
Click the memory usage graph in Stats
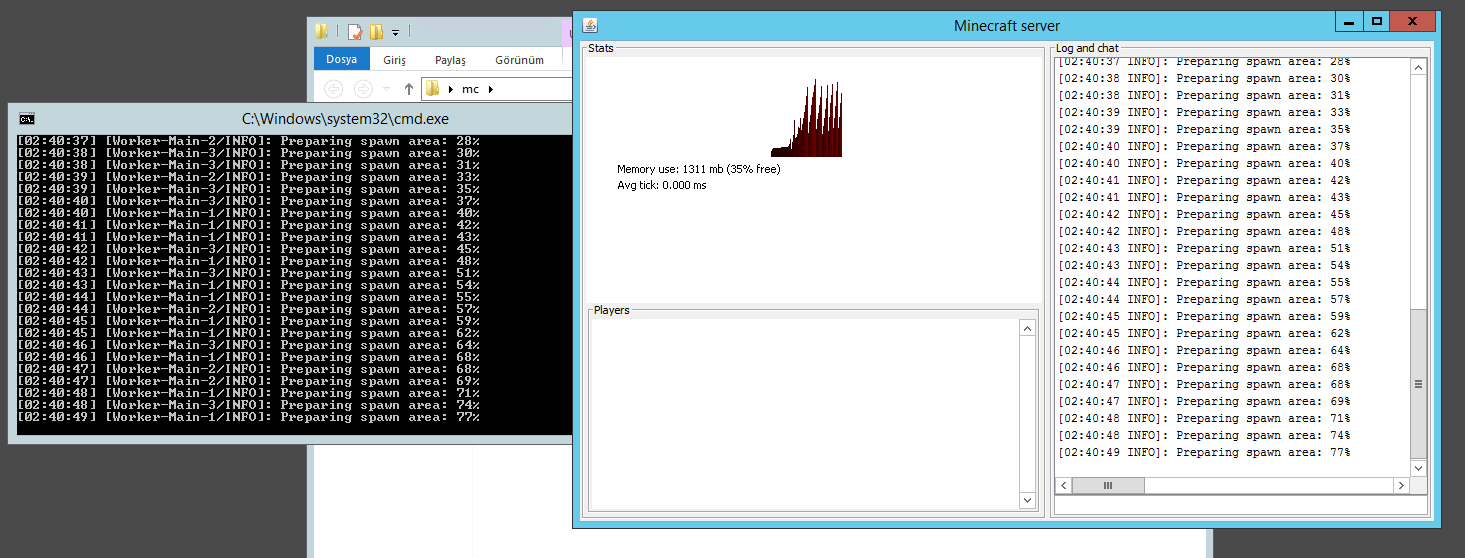[807, 118]
